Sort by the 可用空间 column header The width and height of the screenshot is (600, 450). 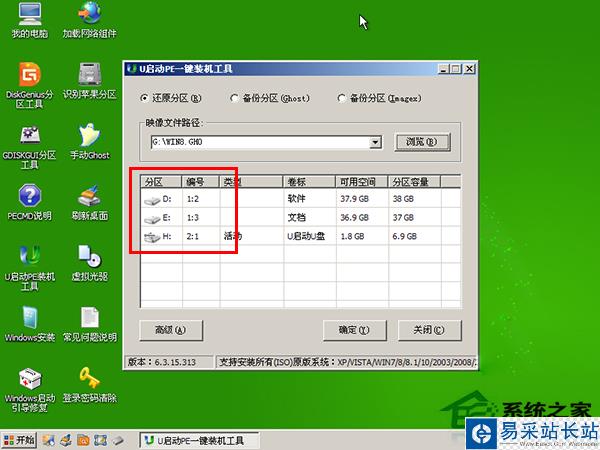tap(362, 182)
